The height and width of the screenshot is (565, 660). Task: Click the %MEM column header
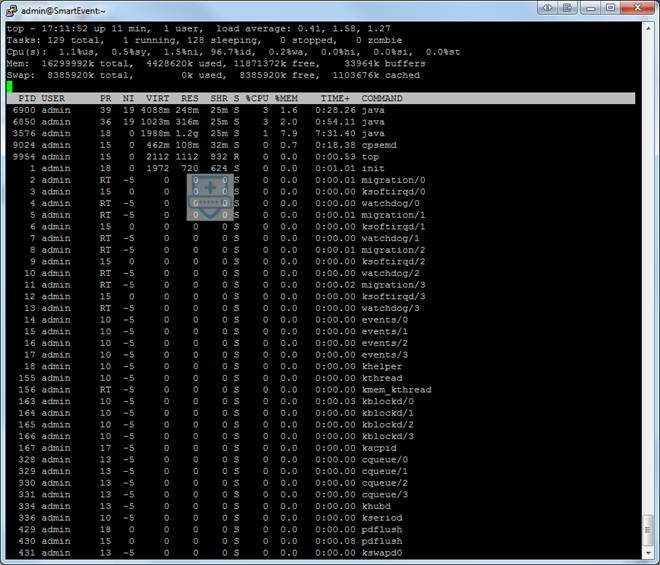point(286,99)
